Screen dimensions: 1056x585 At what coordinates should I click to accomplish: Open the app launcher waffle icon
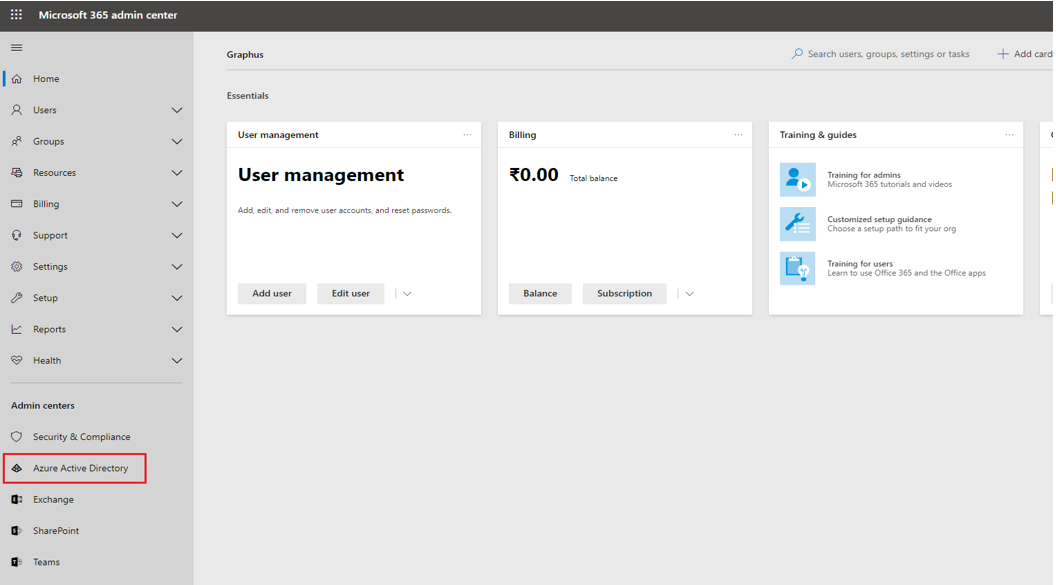16,14
